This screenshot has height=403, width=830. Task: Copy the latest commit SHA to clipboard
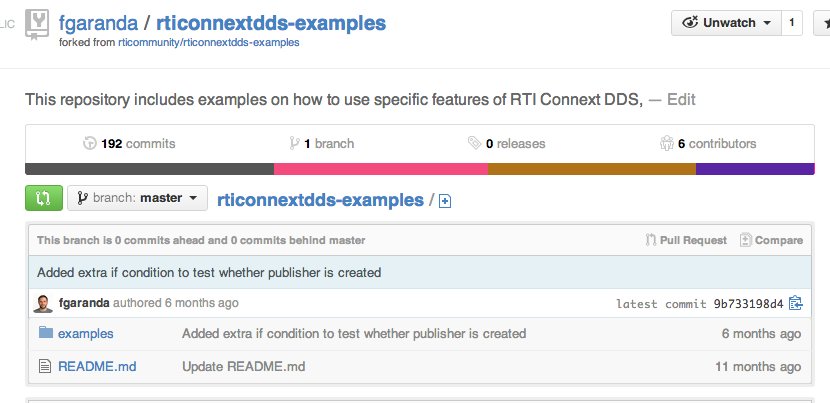pos(795,303)
